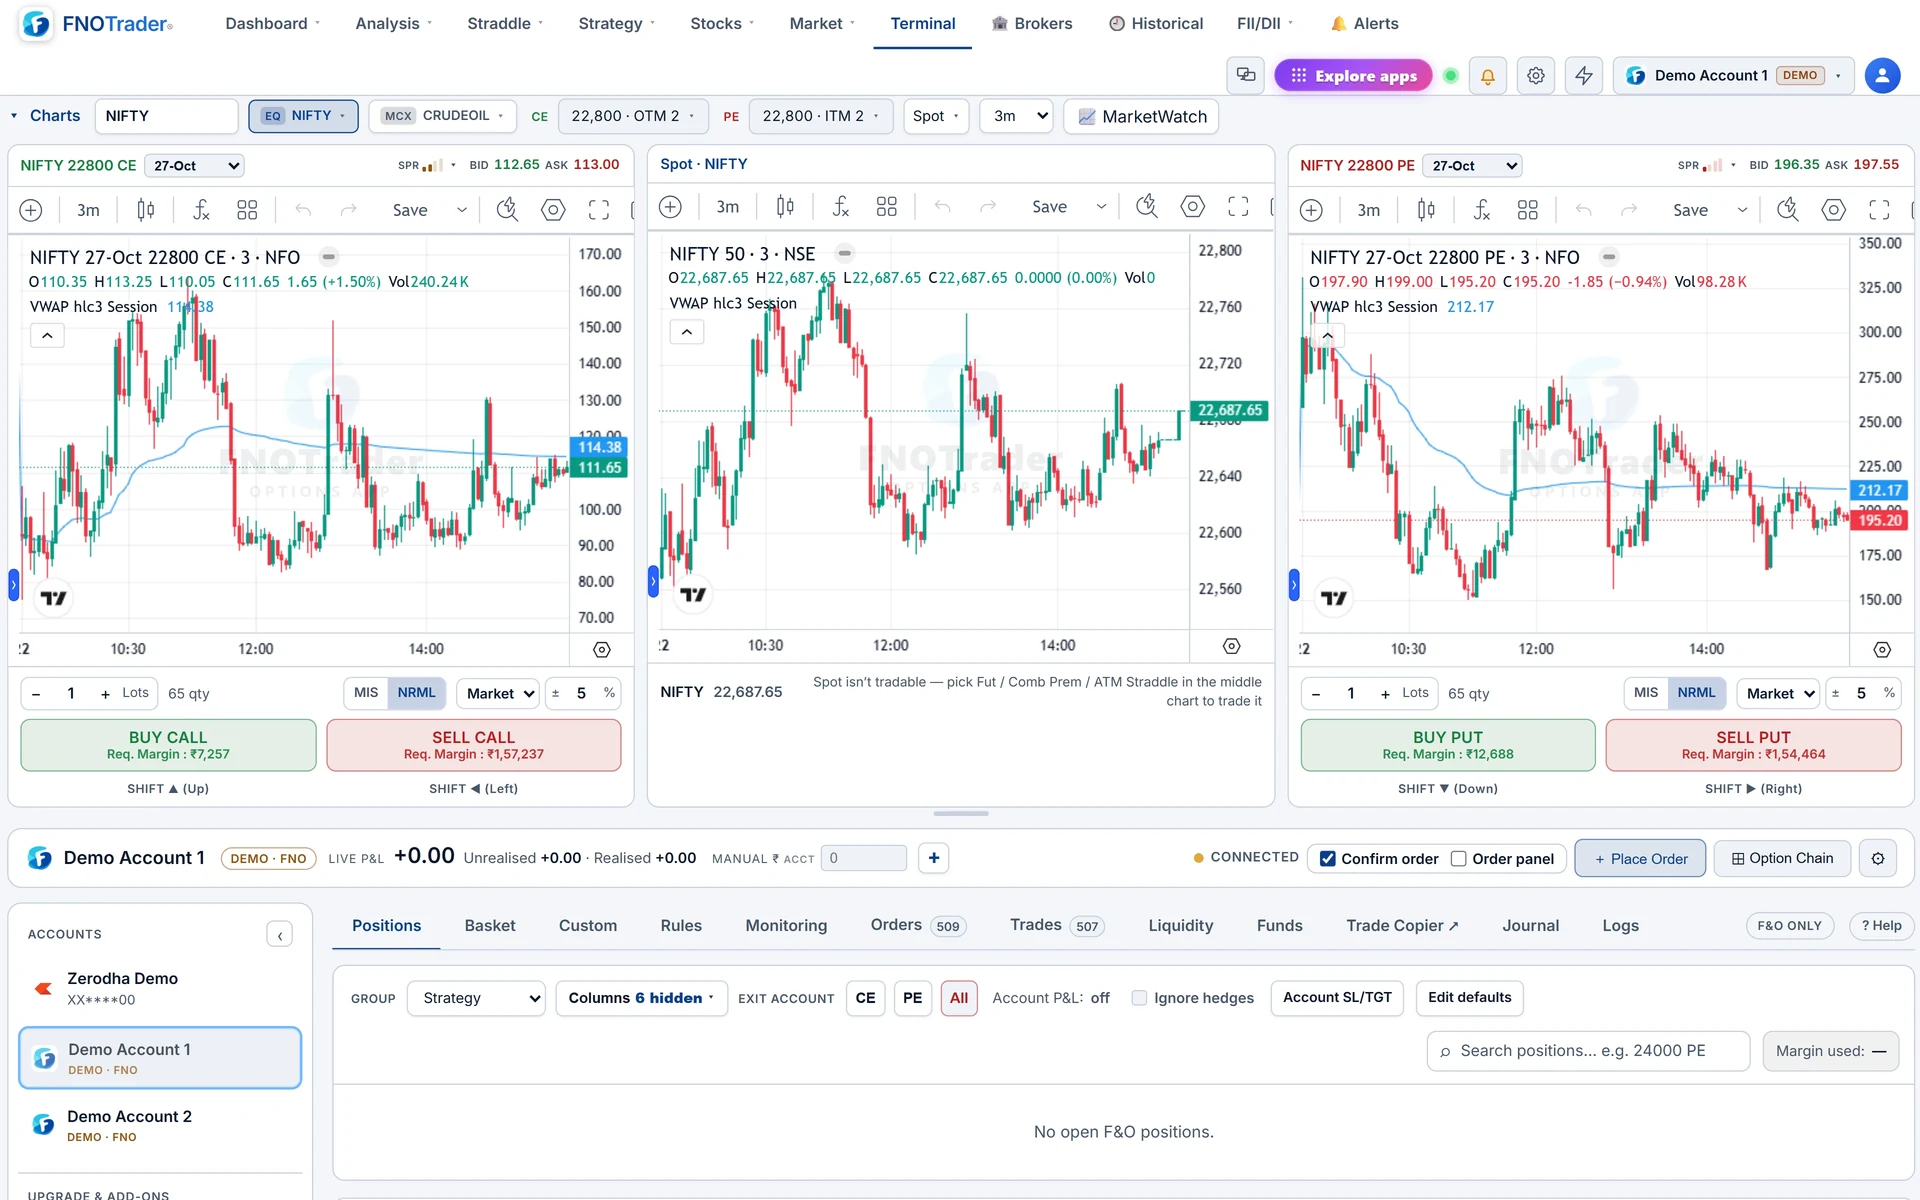Open the 3m timeframe dropdown in top bar
Image resolution: width=1920 pixels, height=1200 pixels.
[x=1017, y=116]
